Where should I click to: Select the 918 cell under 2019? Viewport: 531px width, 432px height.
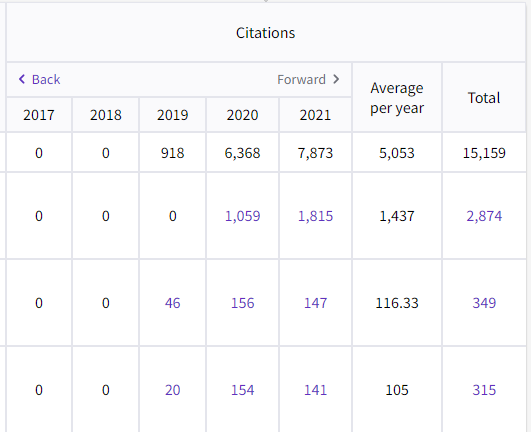[172, 153]
